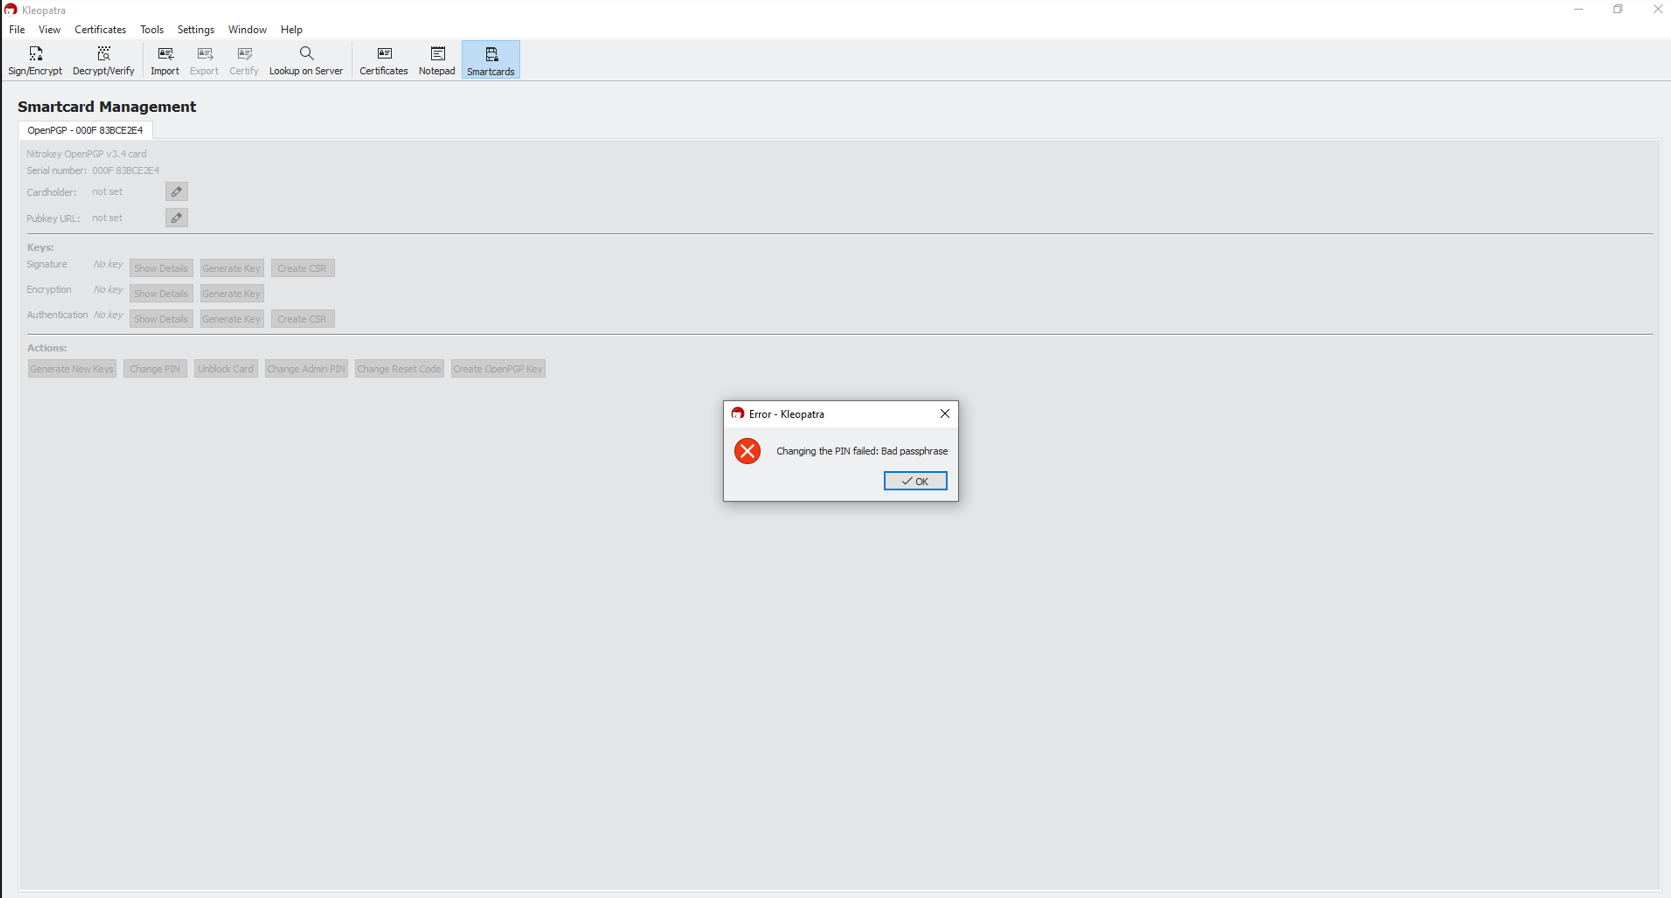Close the Error - Kleopatra dialog

944,414
